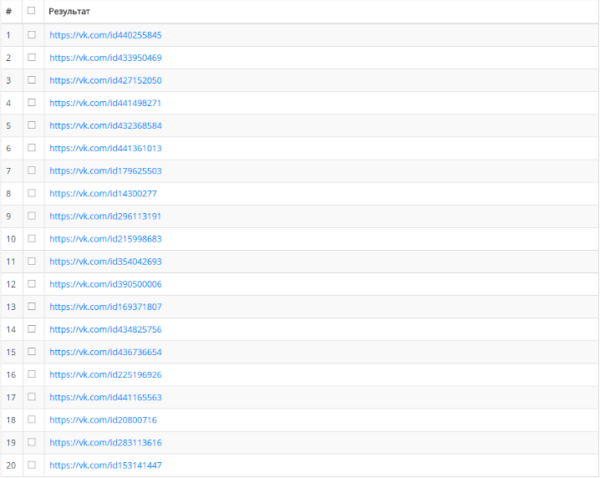Open link https://vk.com/id296113191
600x478 pixels.
click(105, 216)
